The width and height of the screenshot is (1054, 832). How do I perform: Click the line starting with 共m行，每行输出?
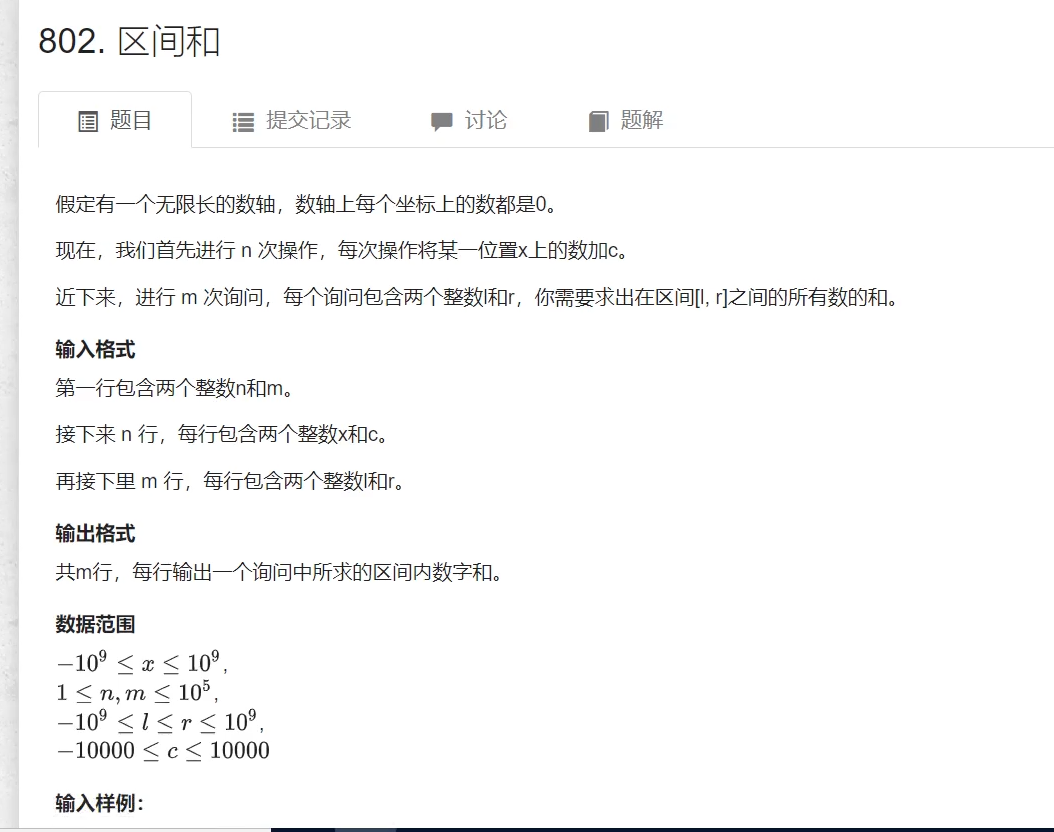click(279, 573)
